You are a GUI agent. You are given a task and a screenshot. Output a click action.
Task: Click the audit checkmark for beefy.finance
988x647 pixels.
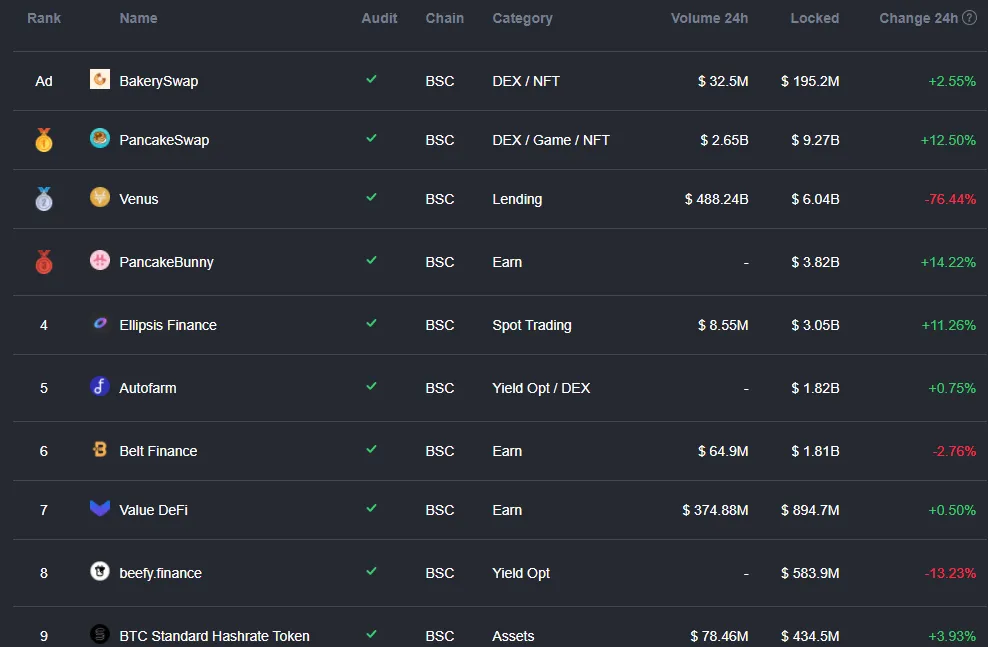(x=371, y=571)
